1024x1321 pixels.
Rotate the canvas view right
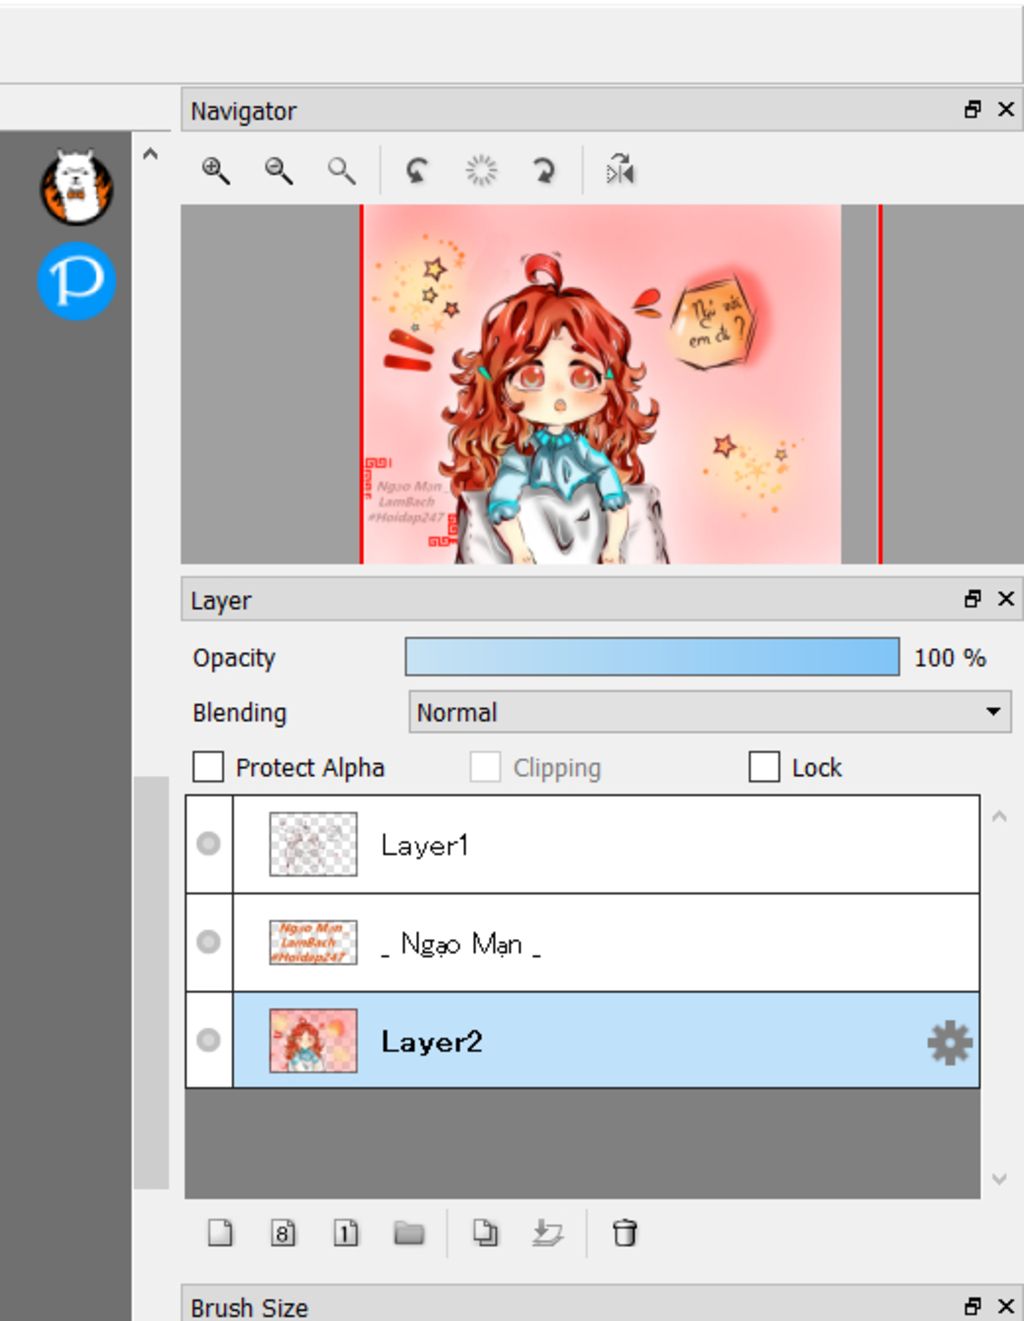[x=544, y=171]
